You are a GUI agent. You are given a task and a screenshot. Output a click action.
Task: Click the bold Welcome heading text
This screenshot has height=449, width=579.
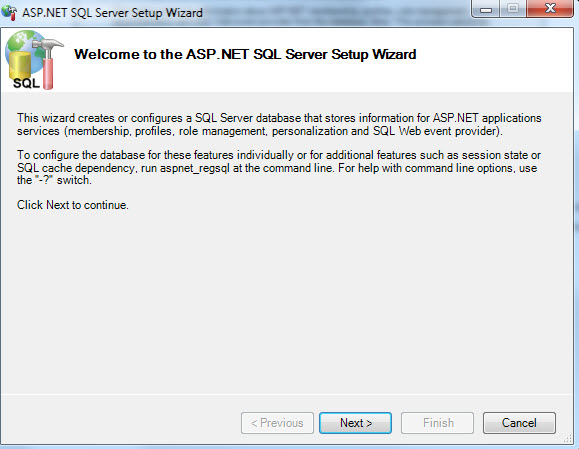pyautogui.click(x=245, y=54)
